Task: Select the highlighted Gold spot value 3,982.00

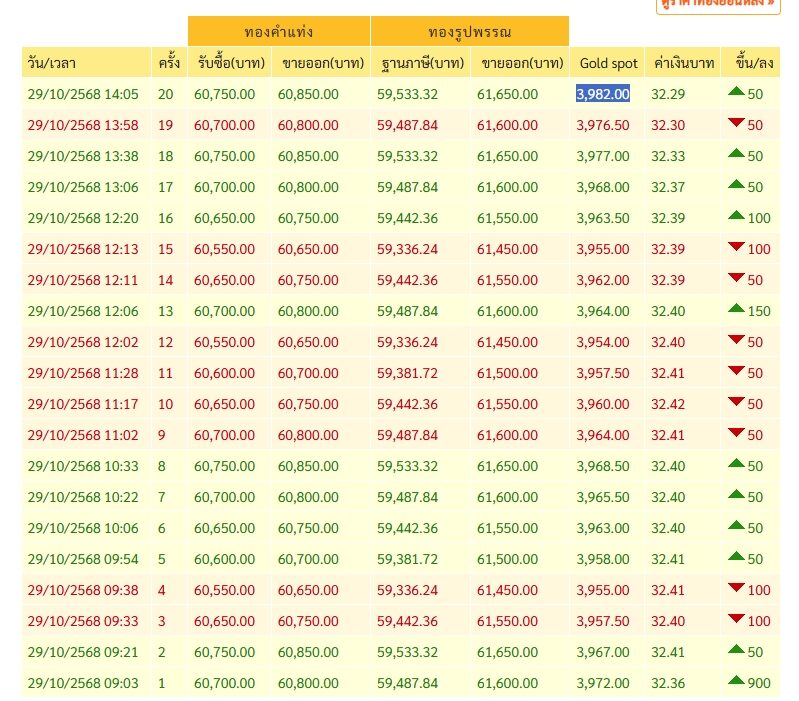Action: pos(603,94)
